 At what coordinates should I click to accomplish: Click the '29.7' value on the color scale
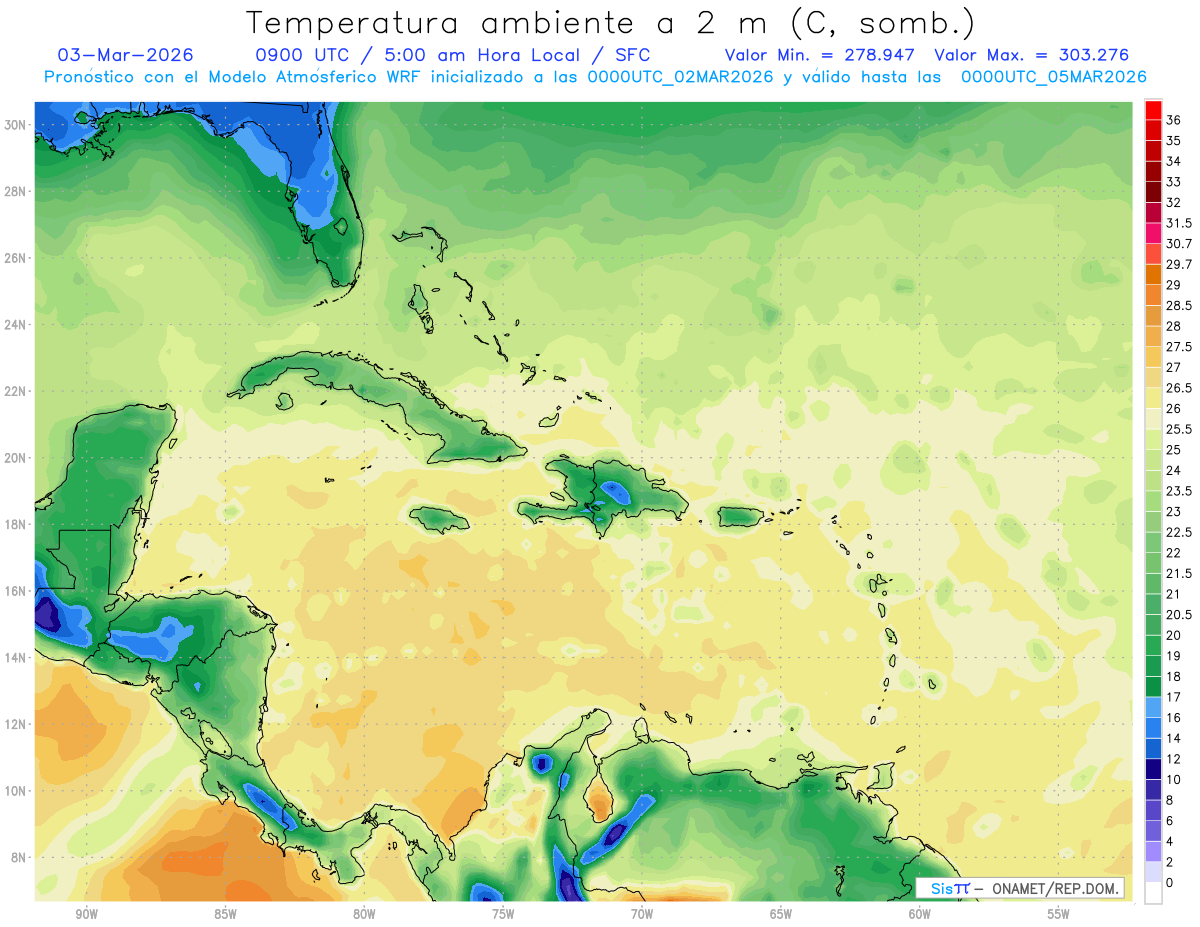tap(1178, 265)
